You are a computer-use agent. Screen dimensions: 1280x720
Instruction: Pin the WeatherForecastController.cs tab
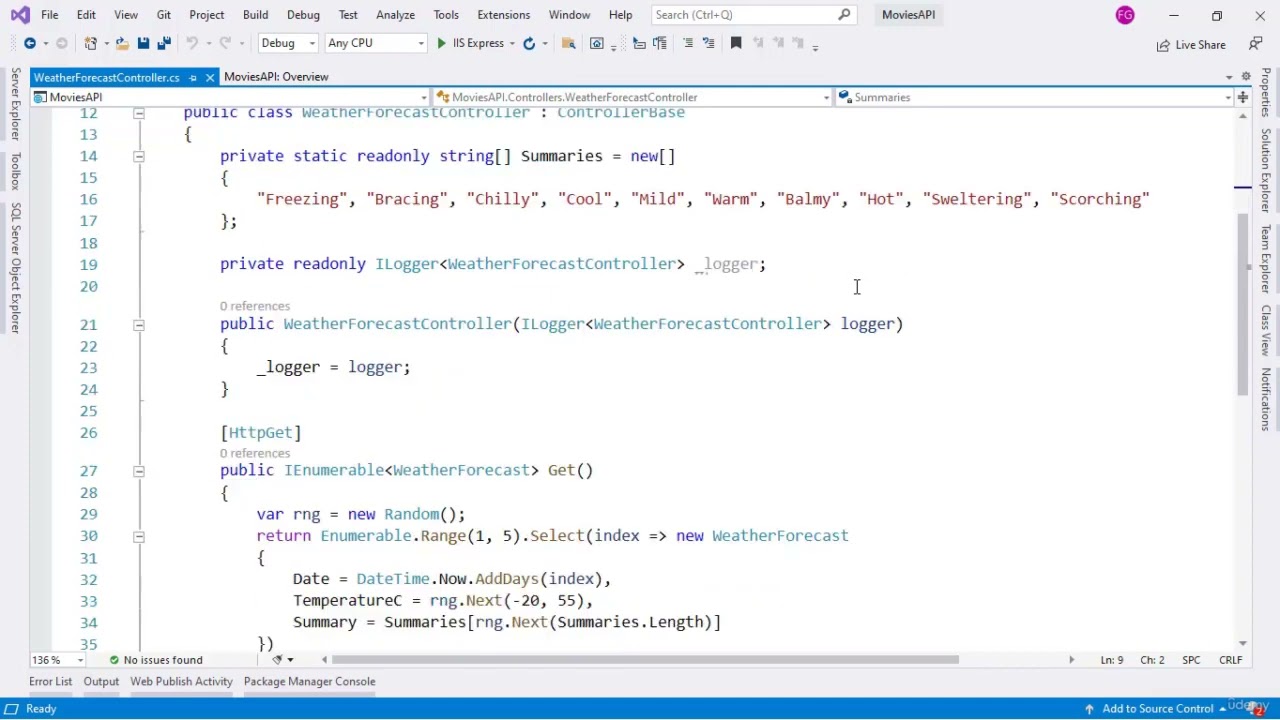click(194, 77)
